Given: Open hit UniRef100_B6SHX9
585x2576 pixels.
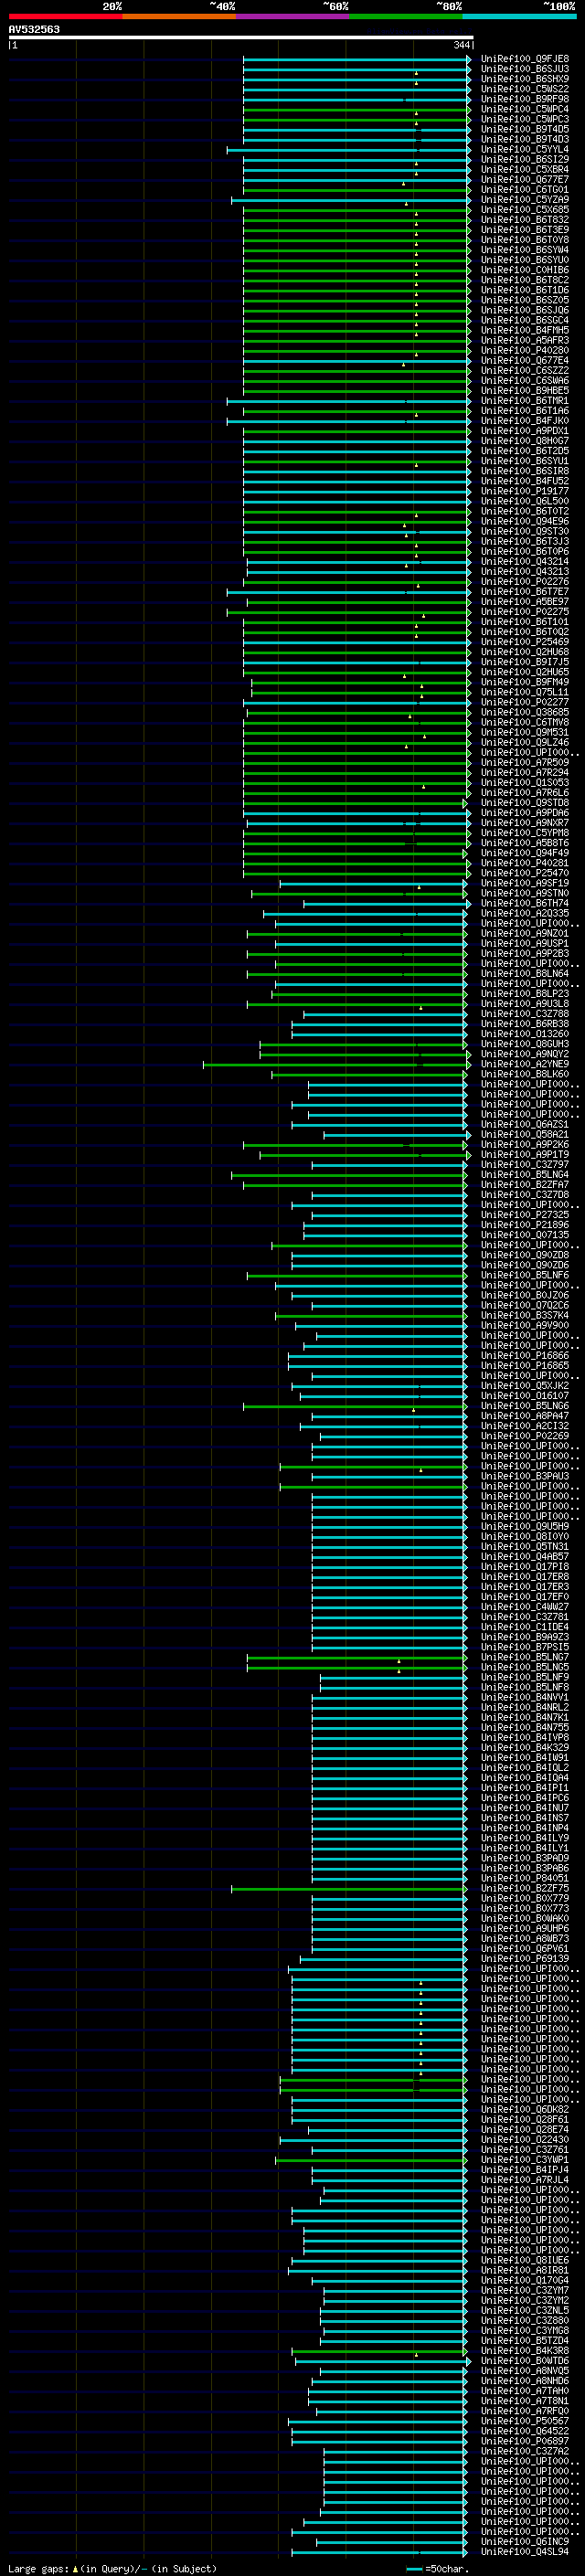Looking at the screenshot, I should (525, 79).
